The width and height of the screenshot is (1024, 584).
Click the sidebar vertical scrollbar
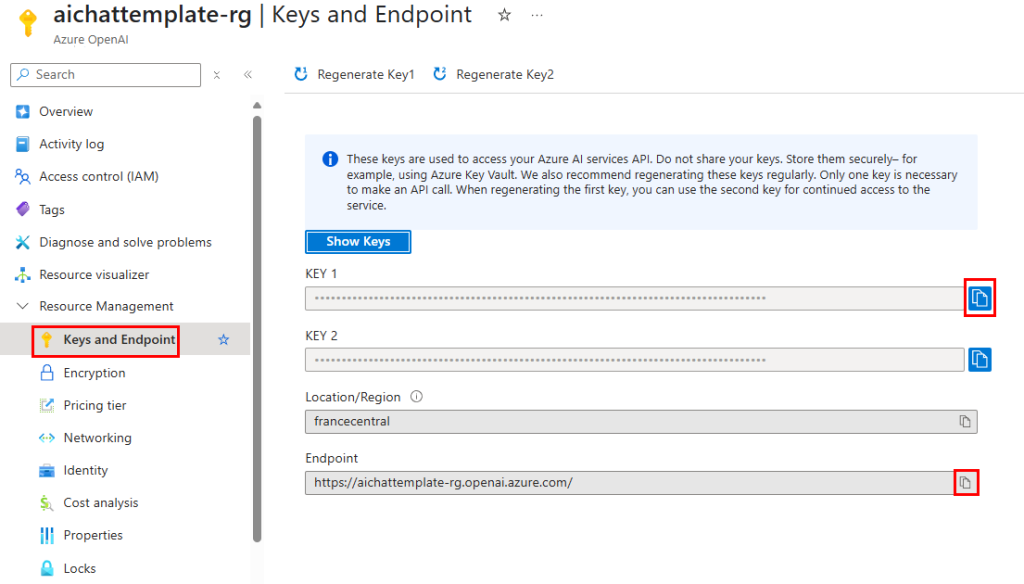tap(257, 329)
